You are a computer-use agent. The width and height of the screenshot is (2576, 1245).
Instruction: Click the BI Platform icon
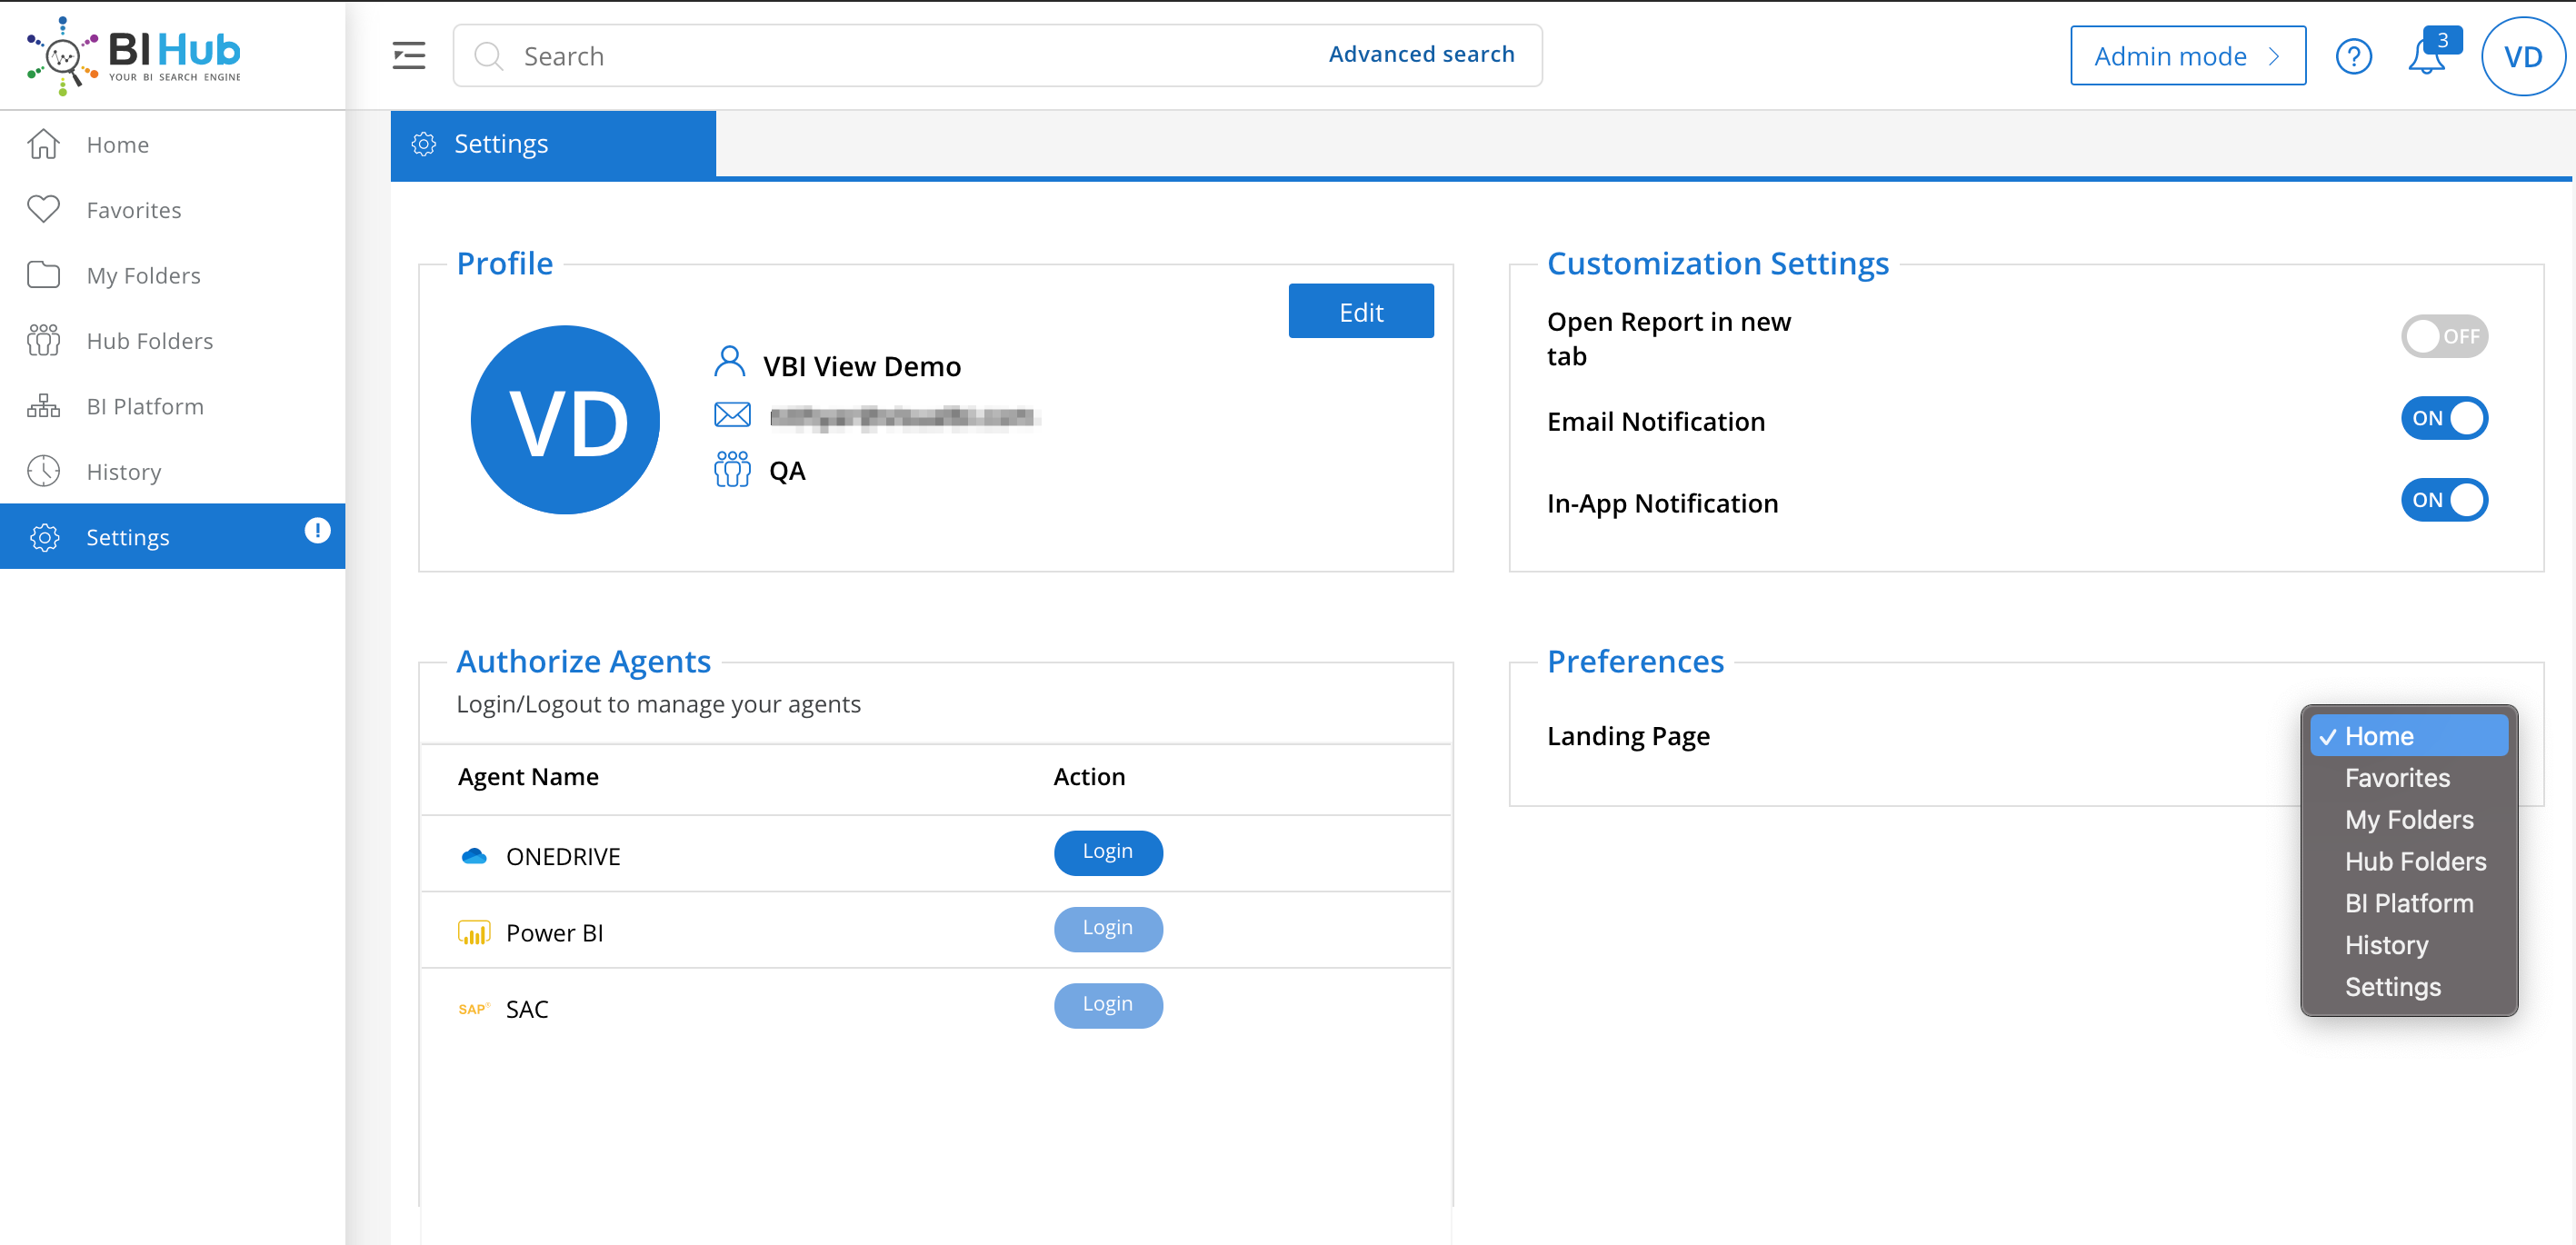pyautogui.click(x=43, y=404)
